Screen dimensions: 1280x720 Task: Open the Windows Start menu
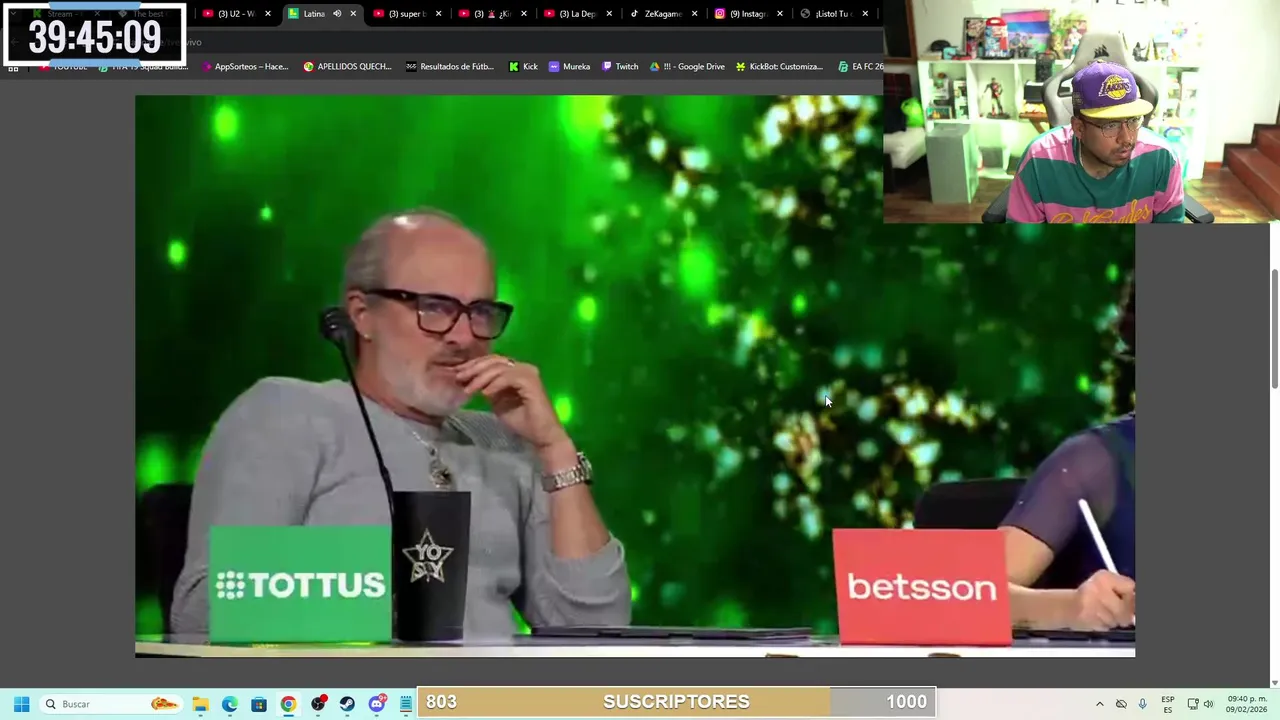21,704
